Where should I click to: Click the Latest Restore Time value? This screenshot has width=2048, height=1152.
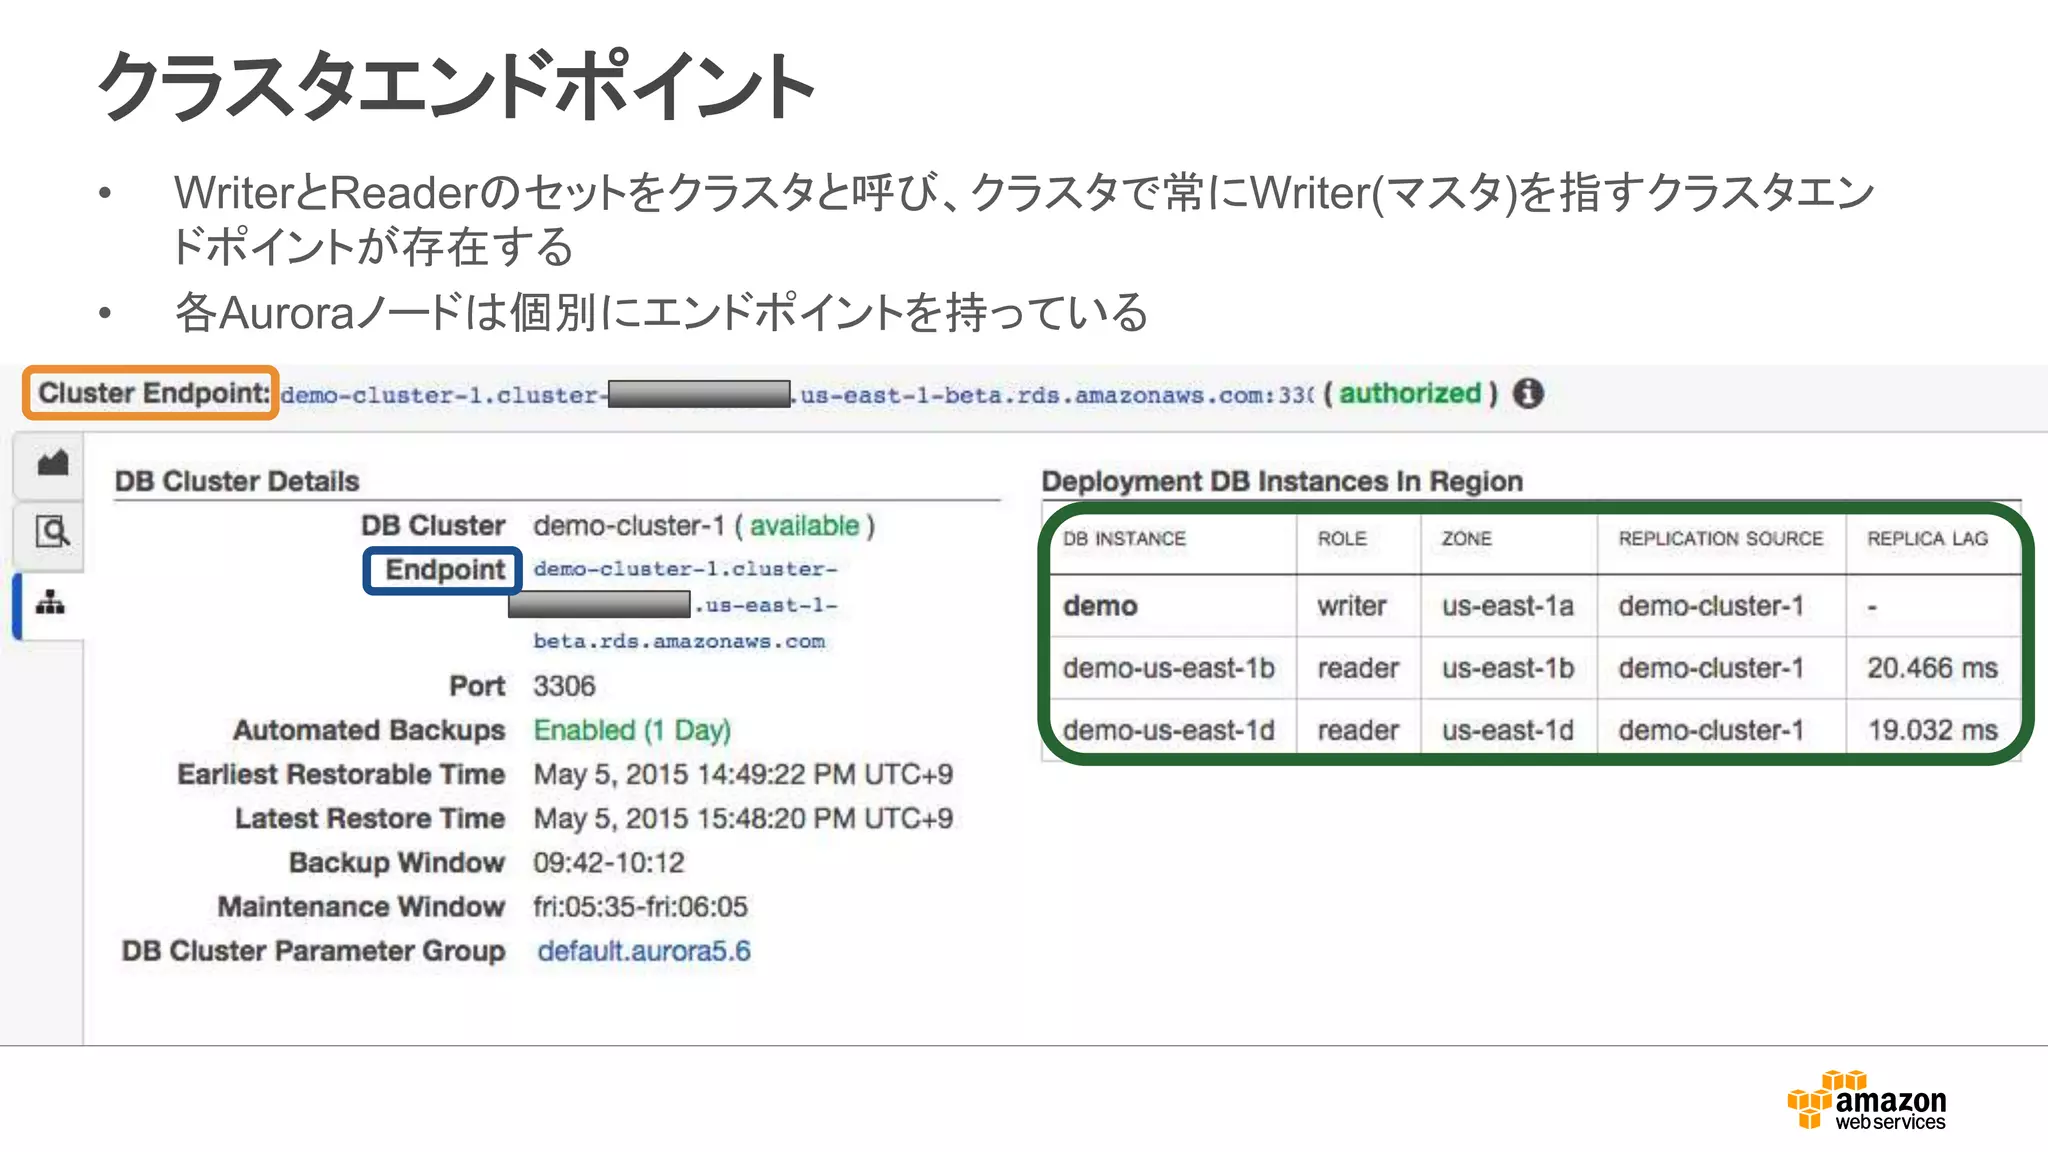pos(743,818)
